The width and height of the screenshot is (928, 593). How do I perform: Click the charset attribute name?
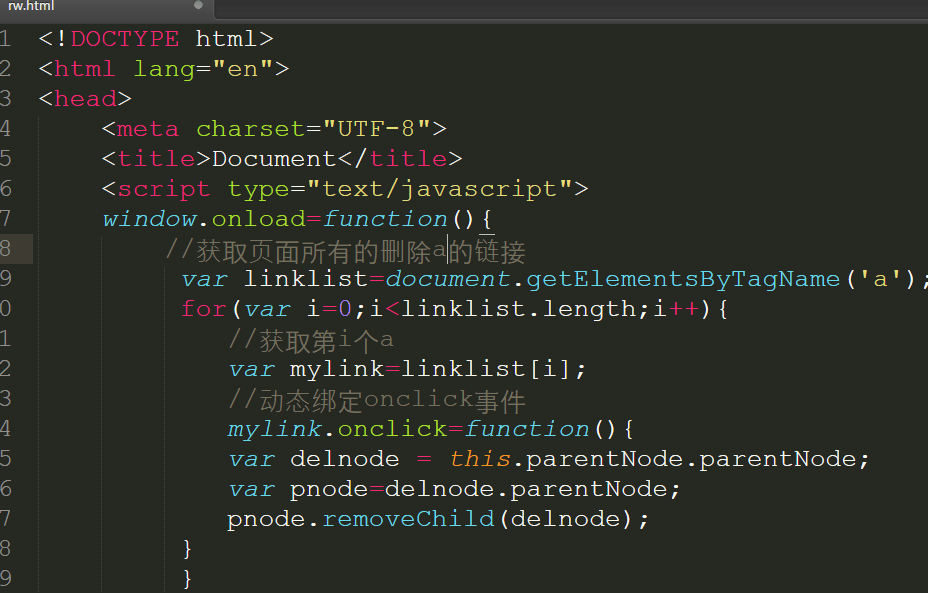(x=250, y=129)
